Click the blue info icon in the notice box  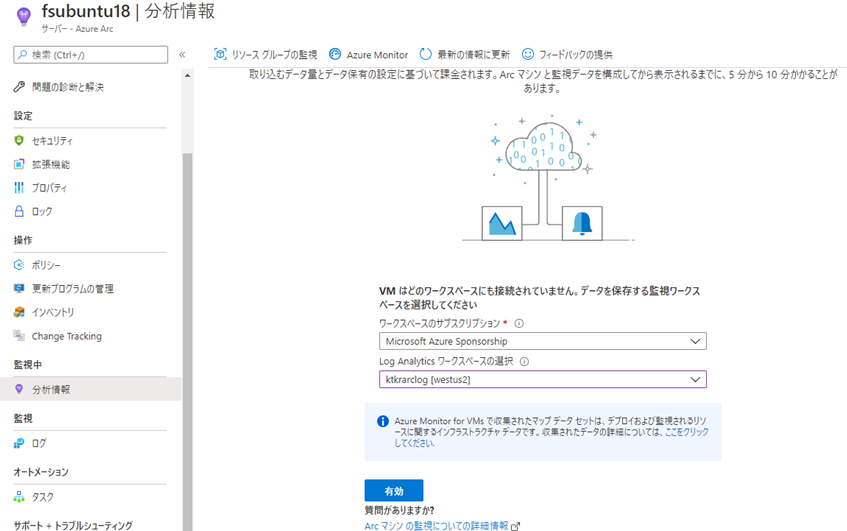pos(382,421)
